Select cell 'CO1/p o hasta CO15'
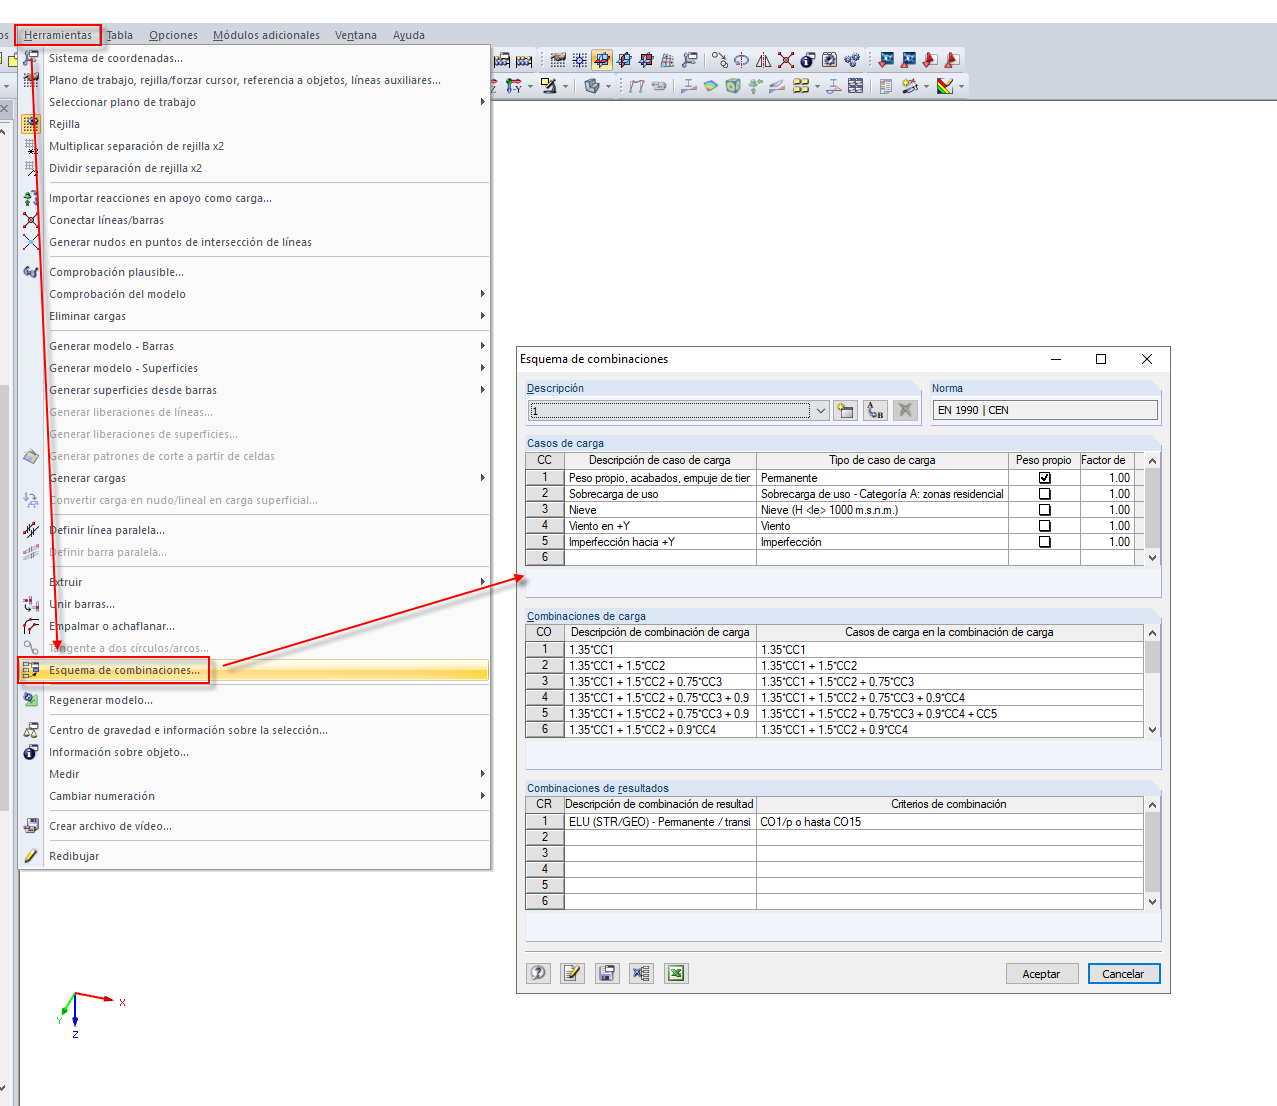The image size is (1277, 1106). pyautogui.click(x=949, y=822)
